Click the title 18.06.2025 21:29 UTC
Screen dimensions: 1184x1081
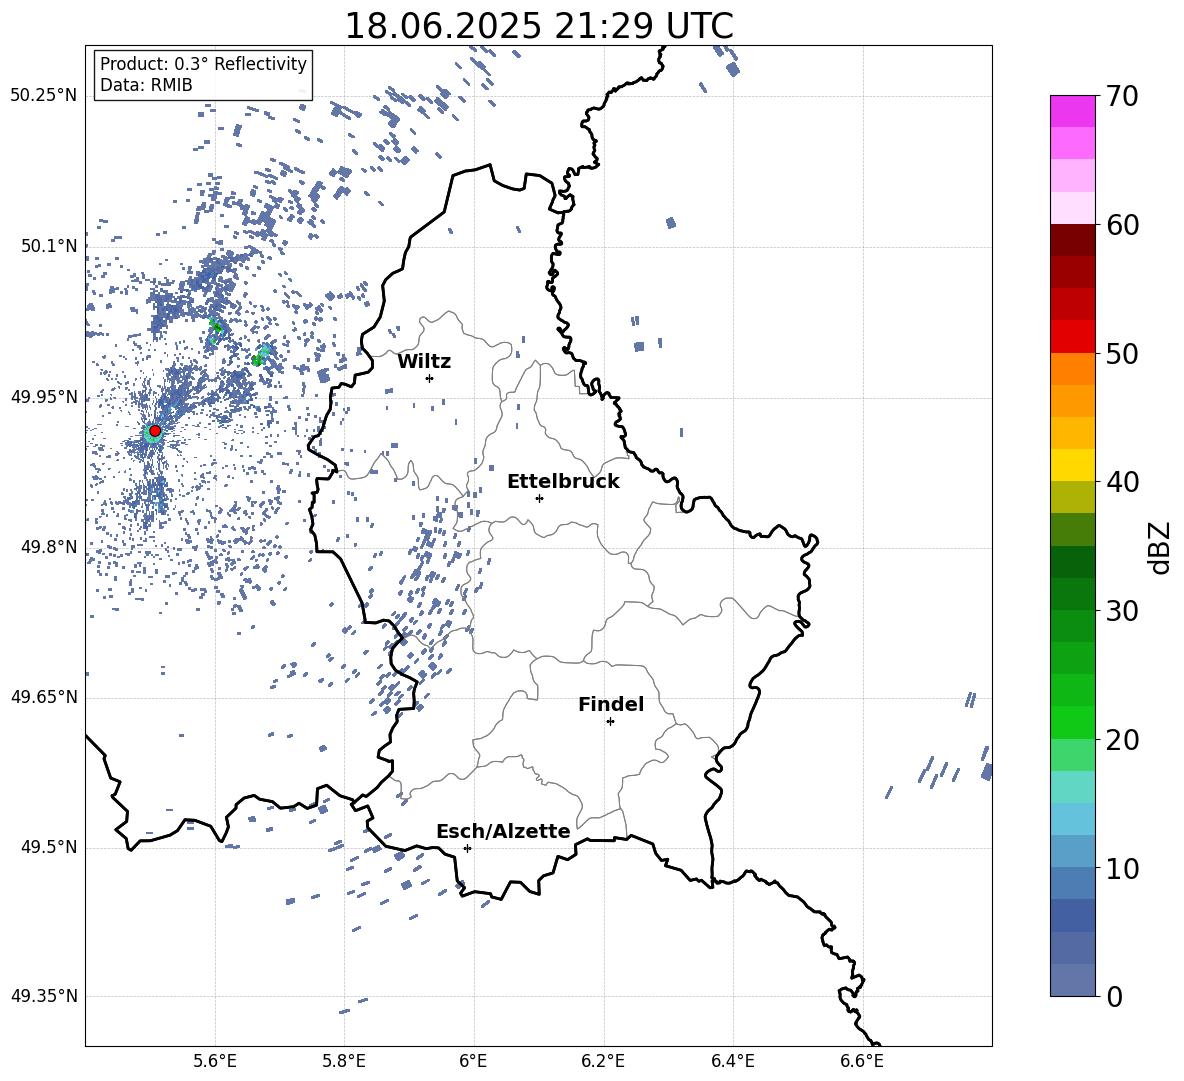coord(539,26)
